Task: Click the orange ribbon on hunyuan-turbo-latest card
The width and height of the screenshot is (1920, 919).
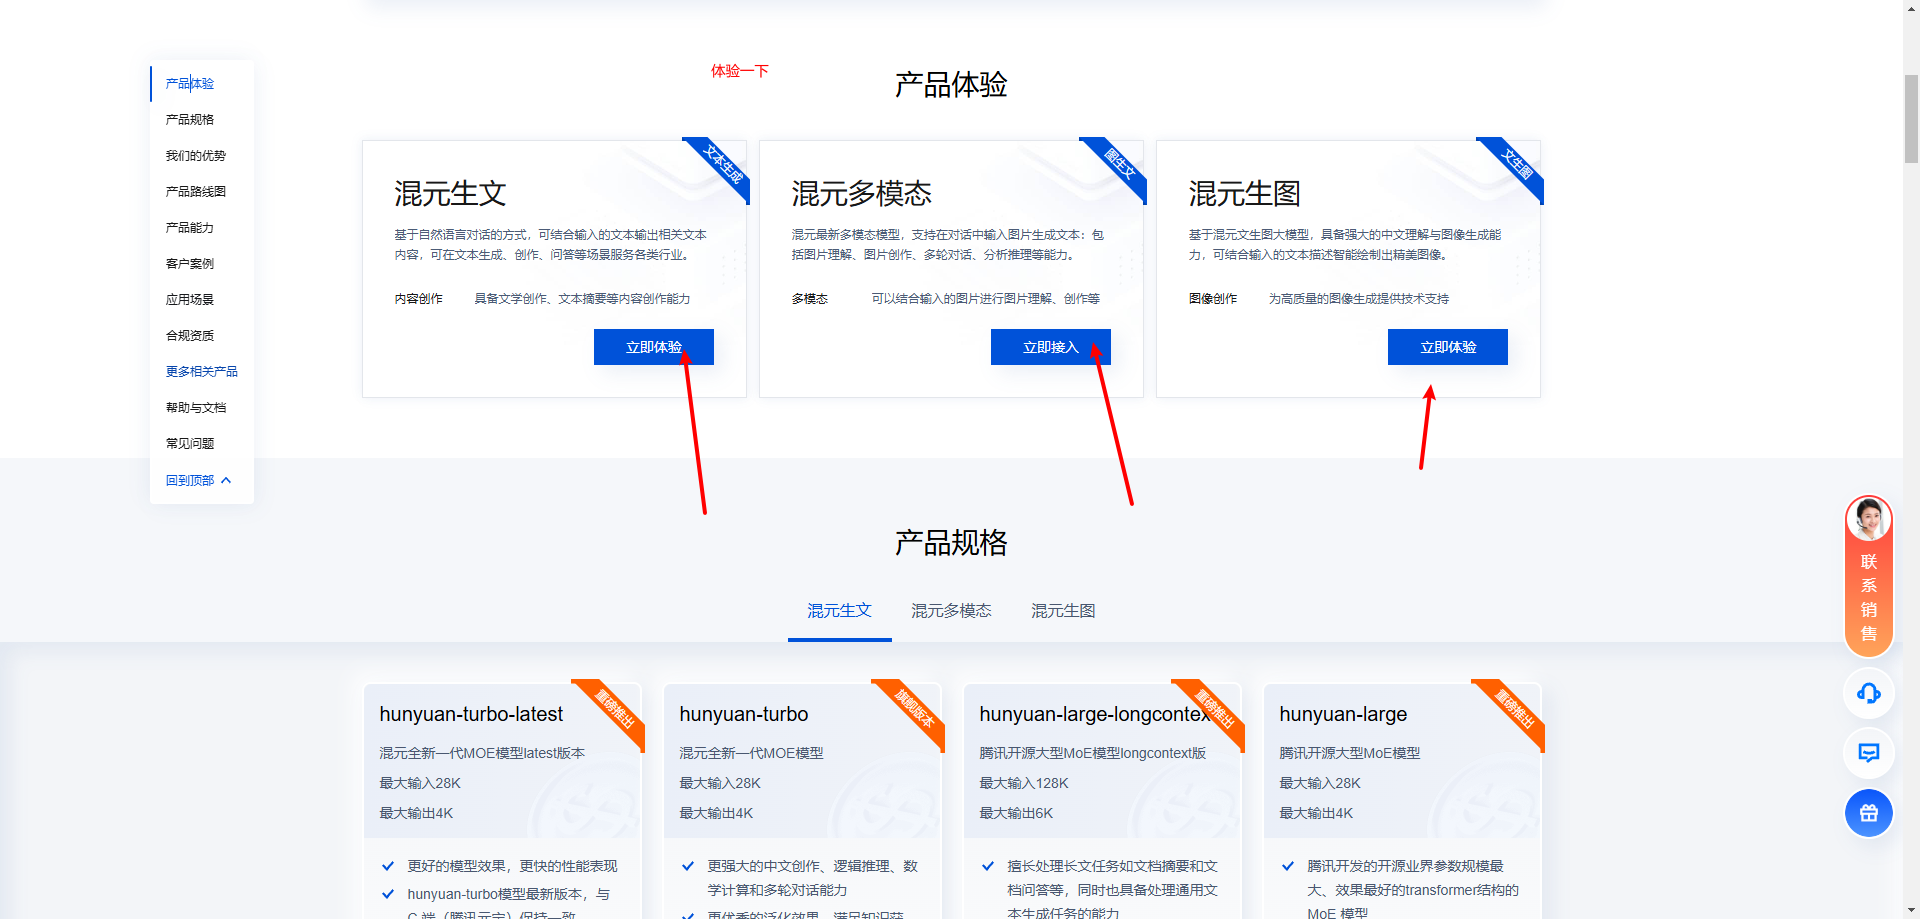Action: (x=614, y=708)
